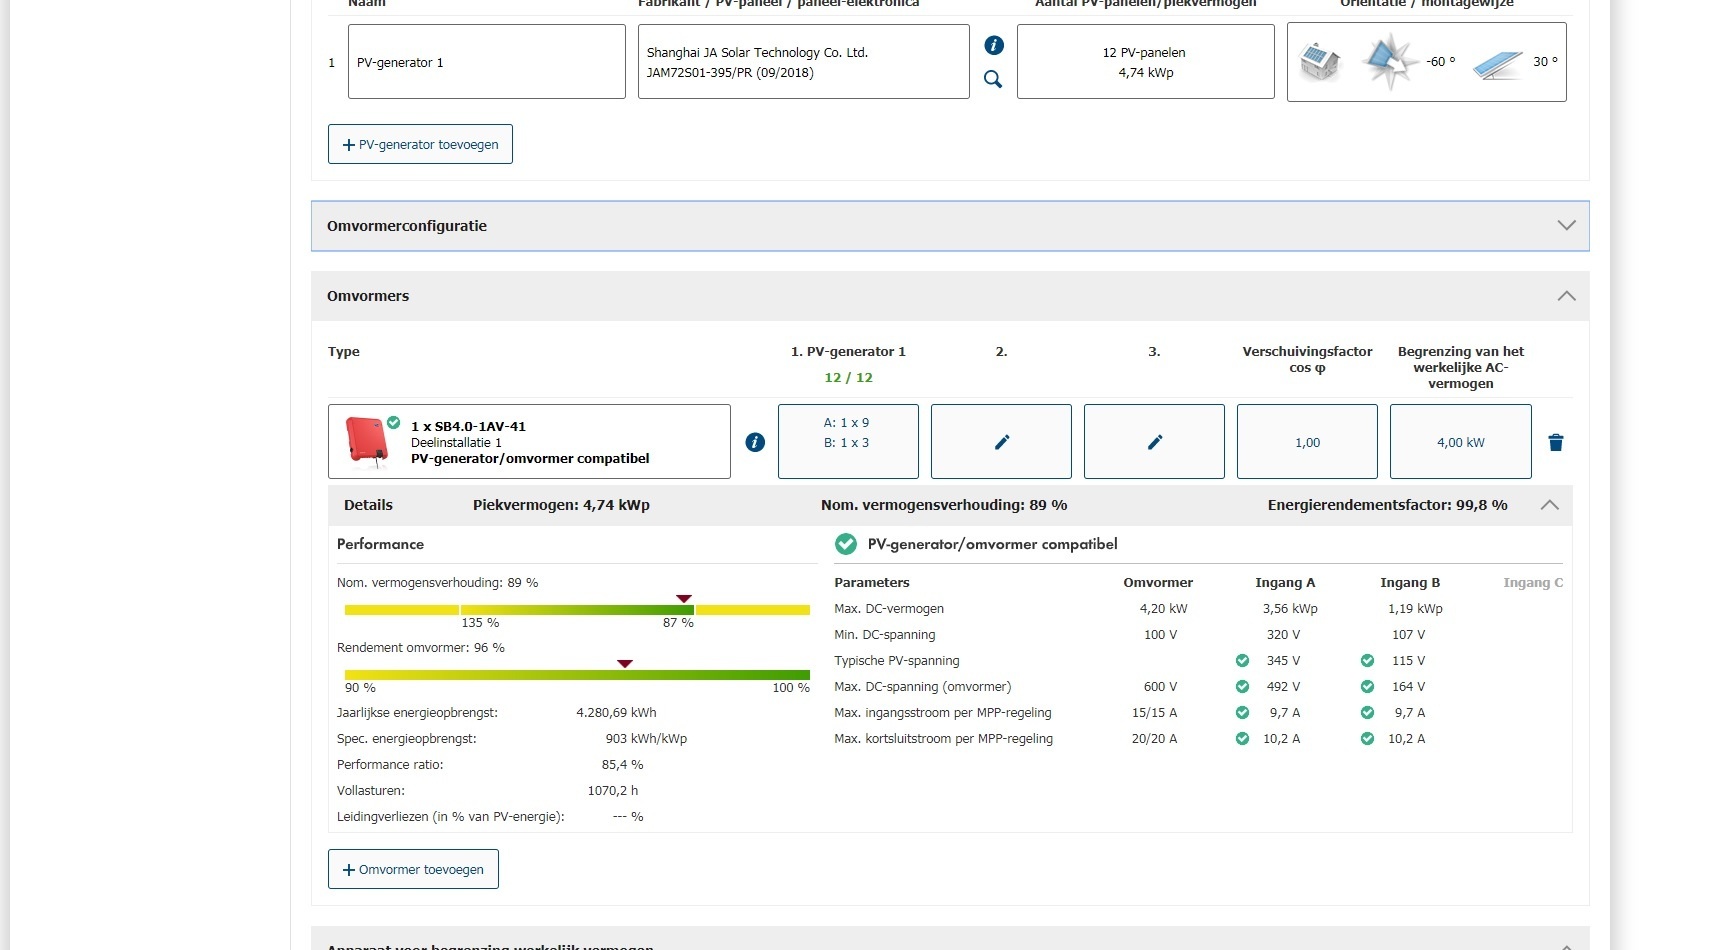The image size is (1722, 950).
Task: Click the info icon next to PV-paneel
Action: (993, 45)
